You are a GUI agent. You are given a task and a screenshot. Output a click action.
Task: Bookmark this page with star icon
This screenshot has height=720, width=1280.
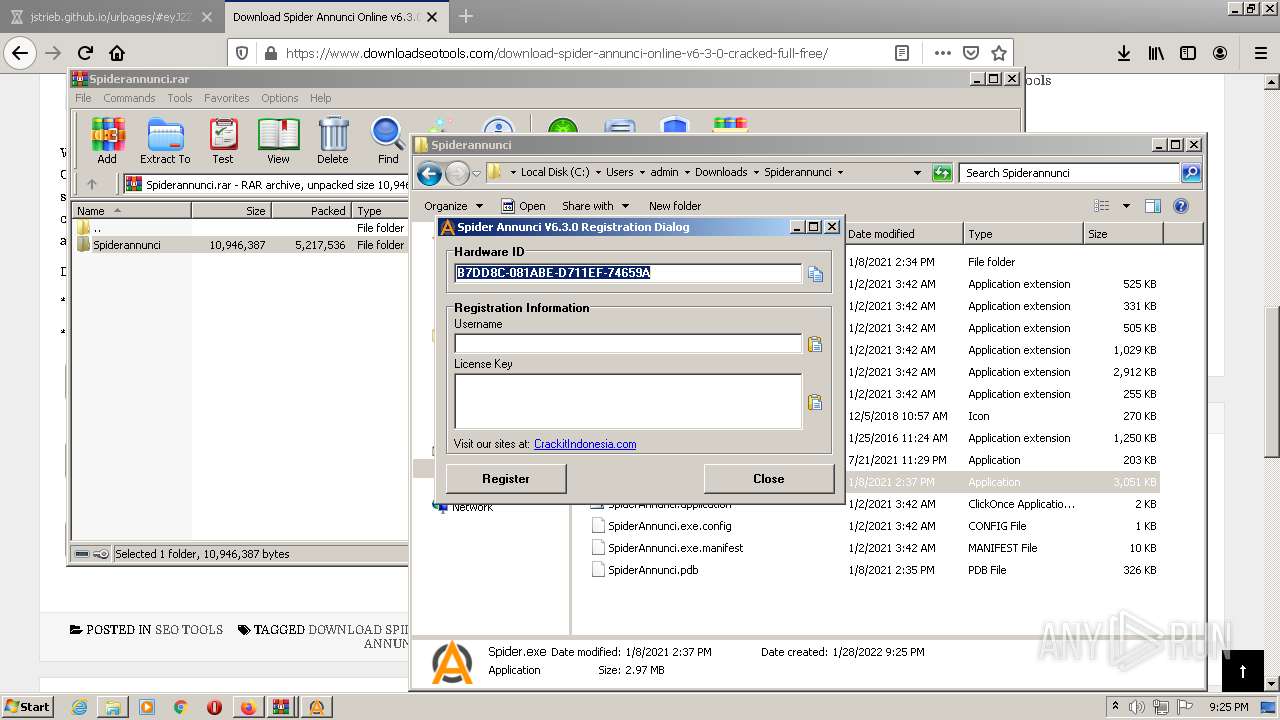998,53
